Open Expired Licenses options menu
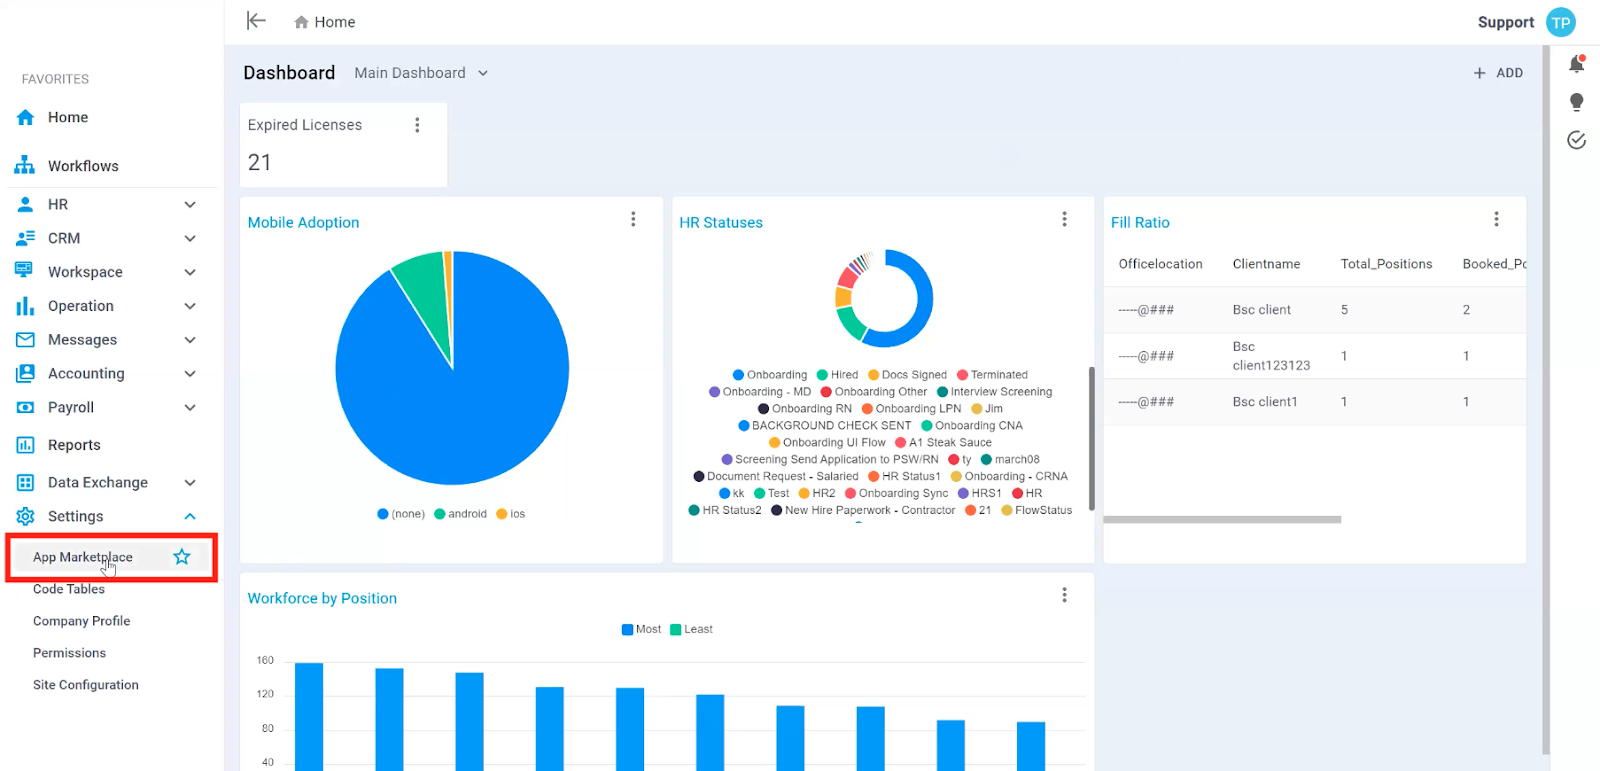Viewport: 1600px width, 771px height. 418,125
